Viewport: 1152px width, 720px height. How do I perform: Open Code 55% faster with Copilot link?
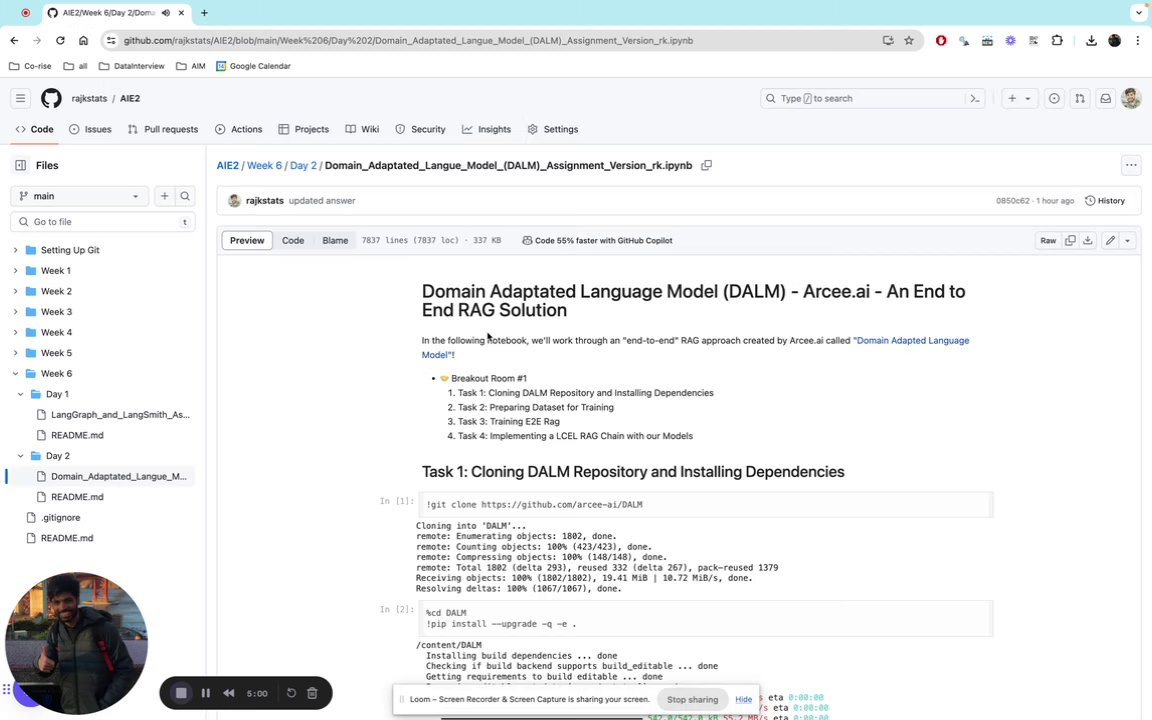tap(597, 240)
